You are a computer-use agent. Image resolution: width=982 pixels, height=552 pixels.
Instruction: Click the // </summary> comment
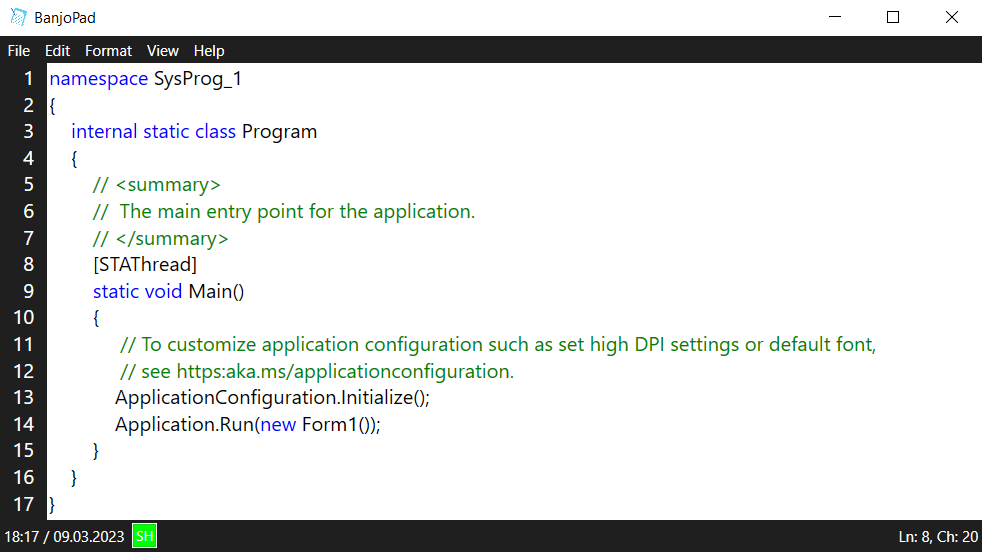[x=160, y=239]
